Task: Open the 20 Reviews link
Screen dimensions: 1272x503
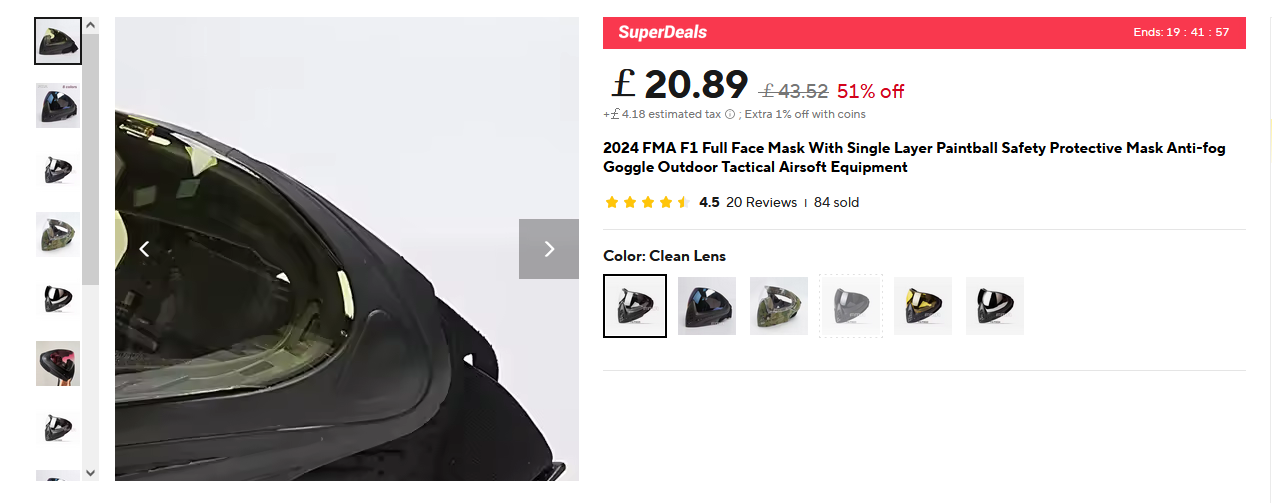Action: pyautogui.click(x=761, y=202)
